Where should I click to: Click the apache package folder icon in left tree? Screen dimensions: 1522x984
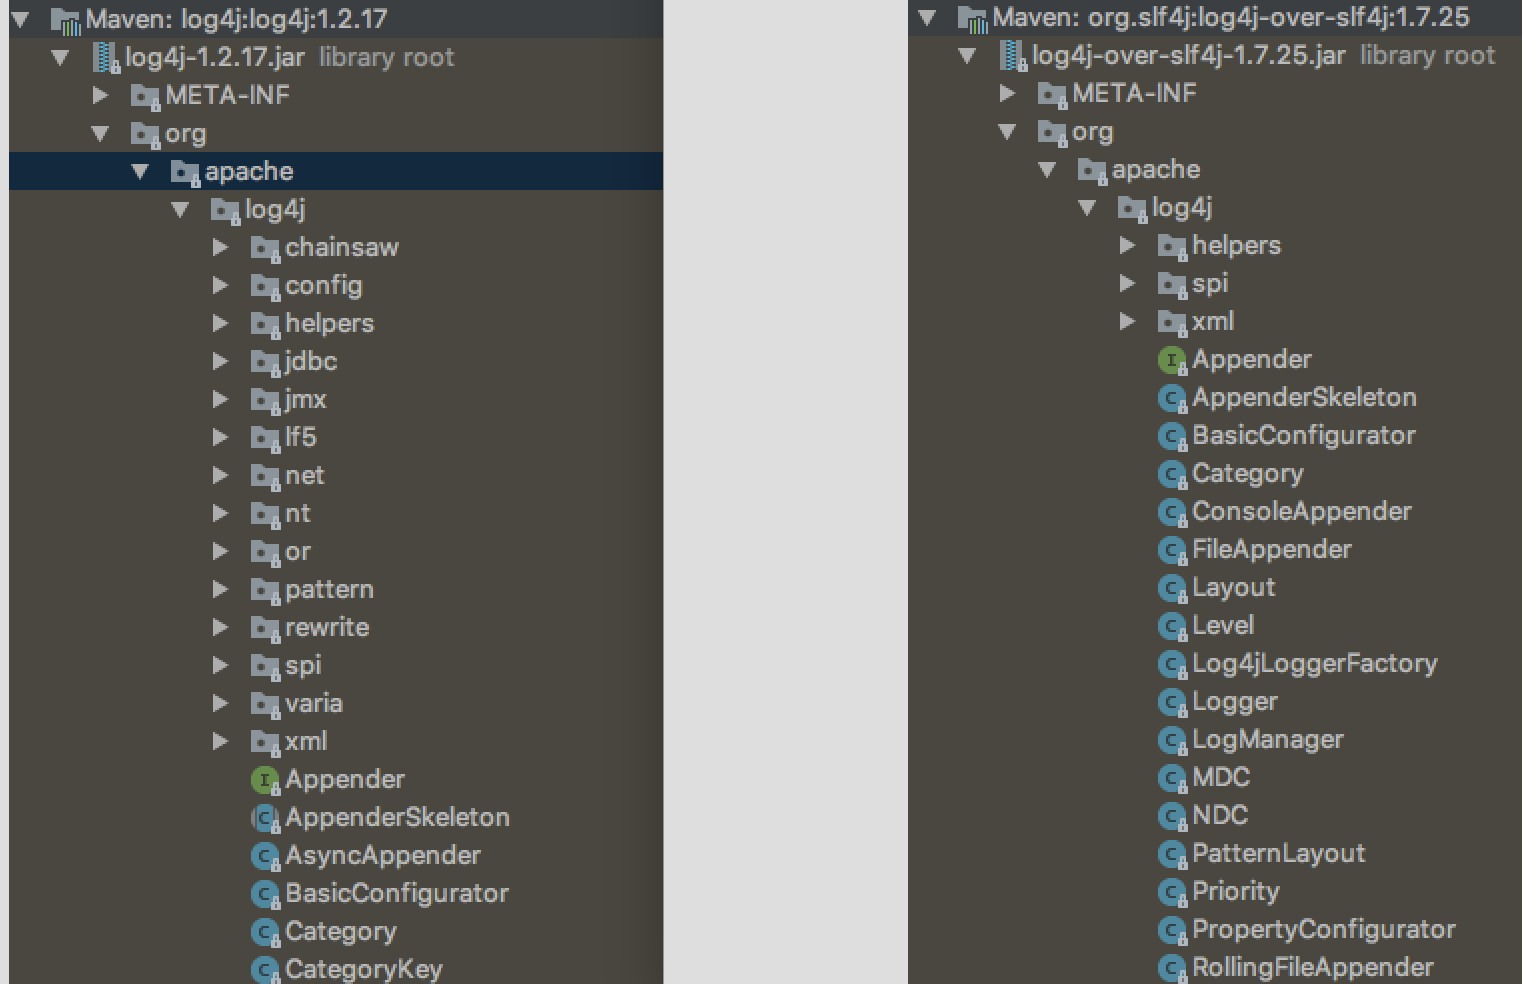pyautogui.click(x=185, y=172)
